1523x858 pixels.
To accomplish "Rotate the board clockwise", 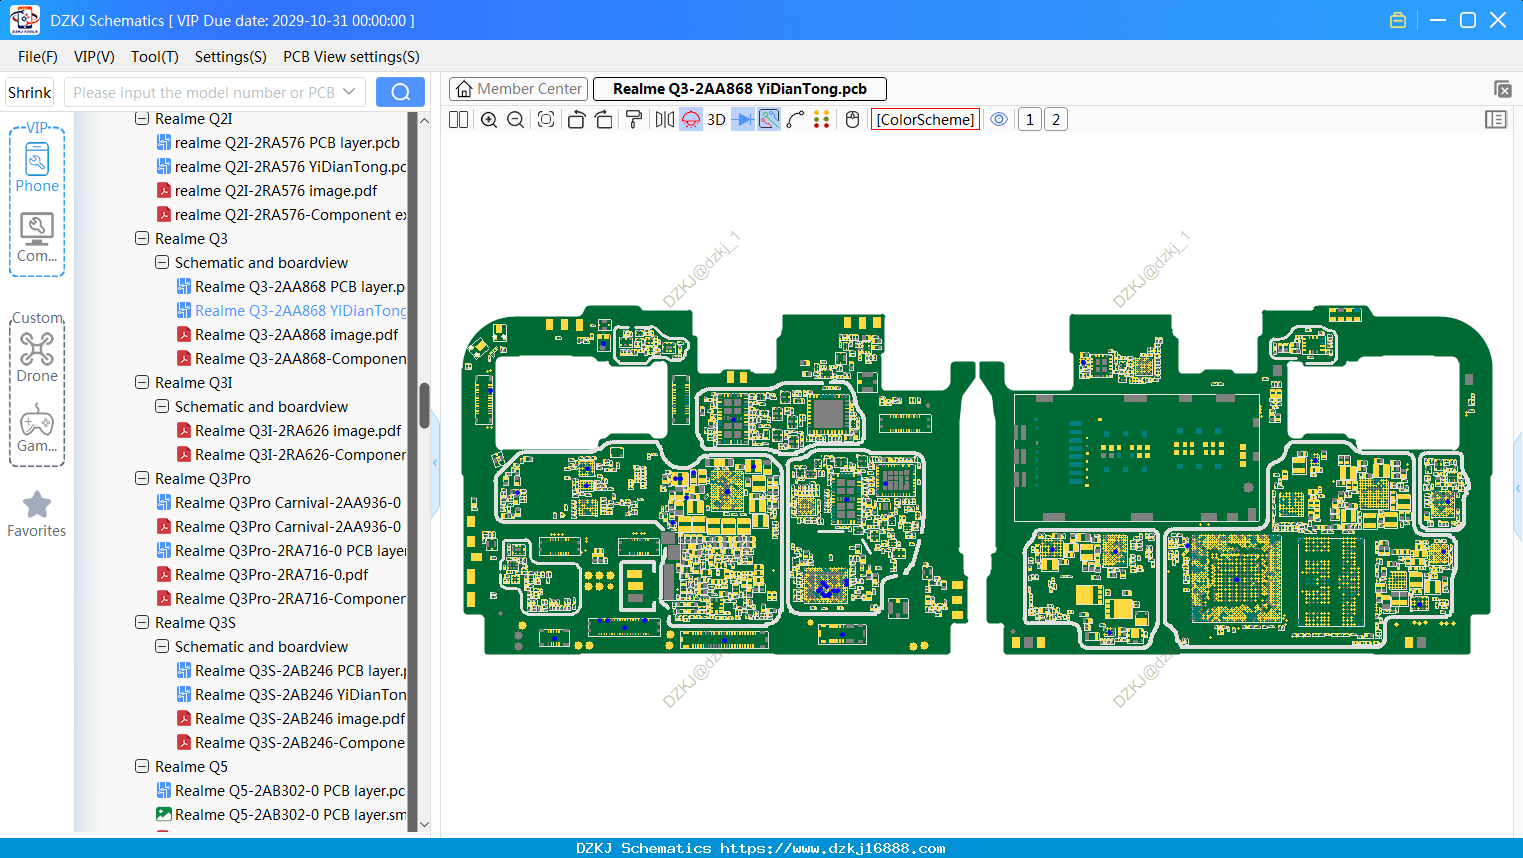I will tap(604, 120).
